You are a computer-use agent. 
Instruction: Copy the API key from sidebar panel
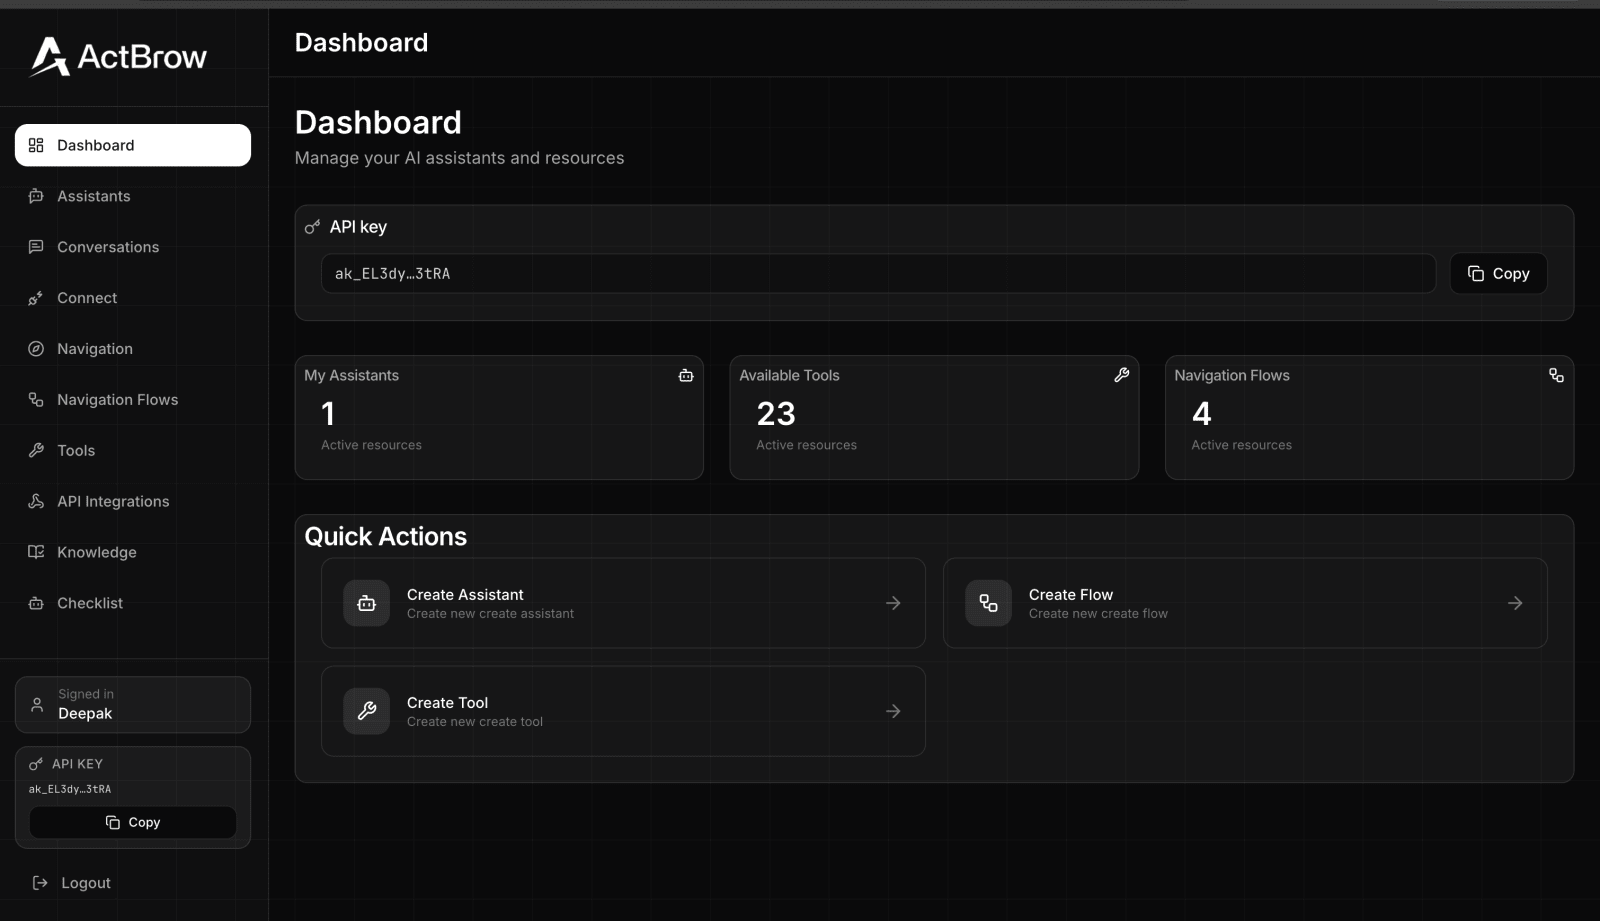click(133, 822)
